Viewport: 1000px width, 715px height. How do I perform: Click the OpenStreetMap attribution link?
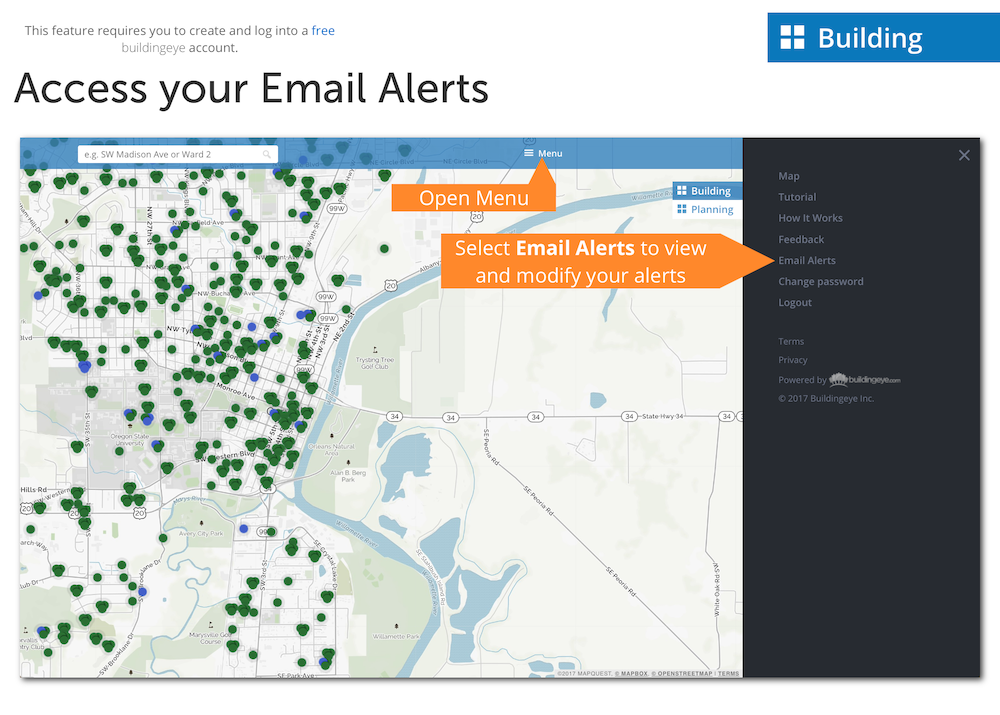point(682,674)
